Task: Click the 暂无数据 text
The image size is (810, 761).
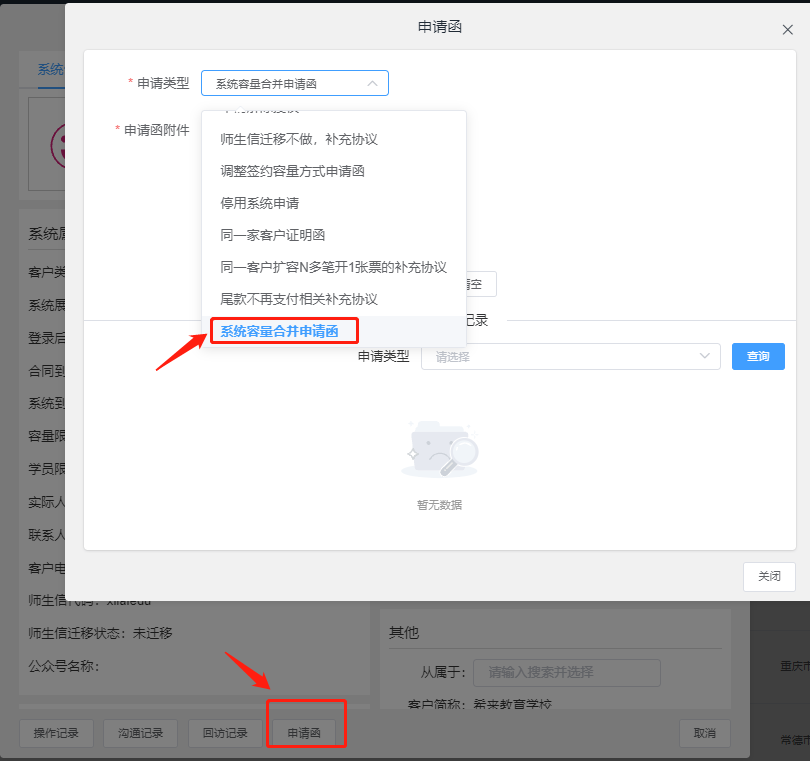Action: pos(440,505)
